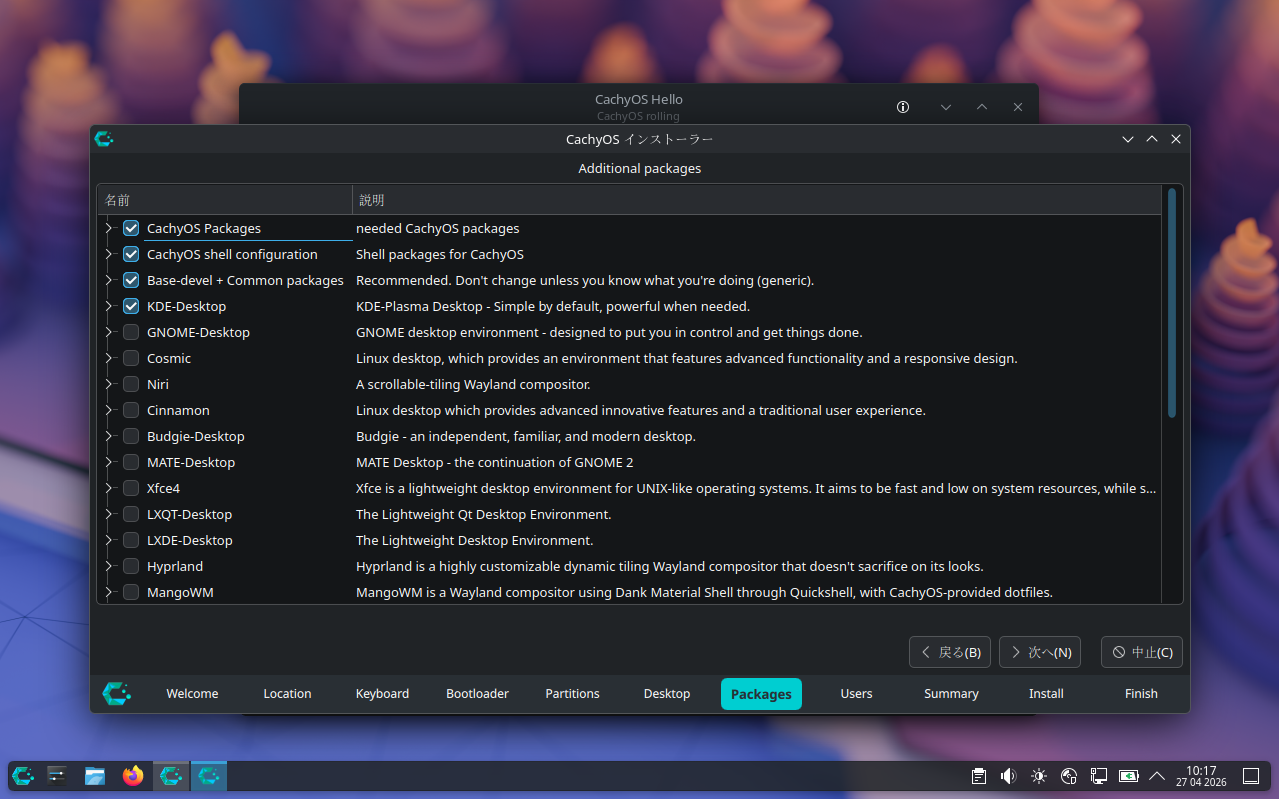The height and width of the screenshot is (799, 1279).
Task: Uncheck the CachyOS Packages checkbox
Action: [x=131, y=228]
